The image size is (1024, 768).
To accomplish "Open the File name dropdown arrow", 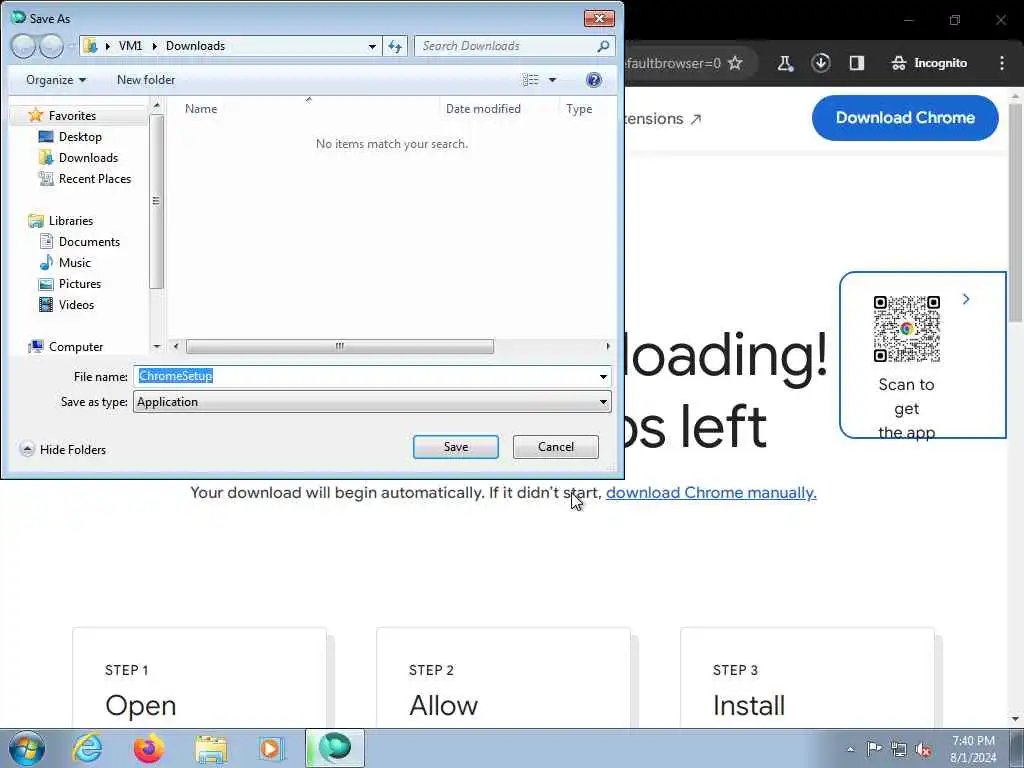I will 603,376.
